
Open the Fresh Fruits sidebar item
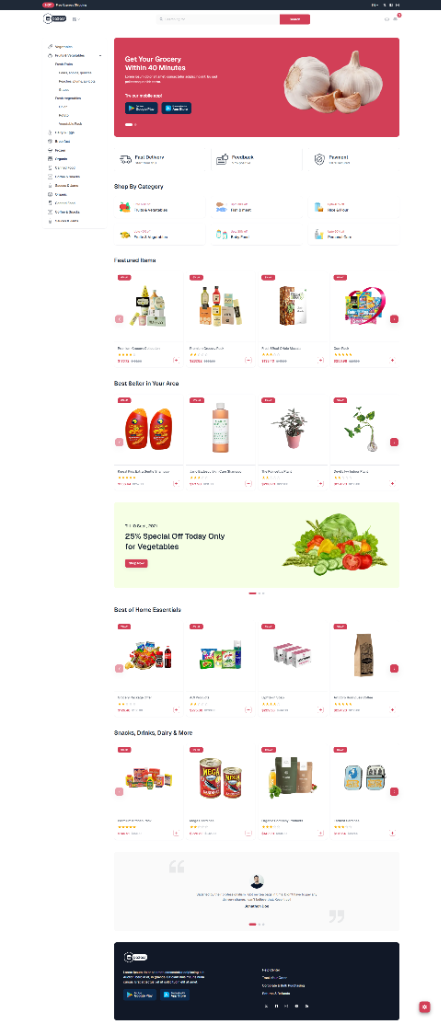pos(63,64)
